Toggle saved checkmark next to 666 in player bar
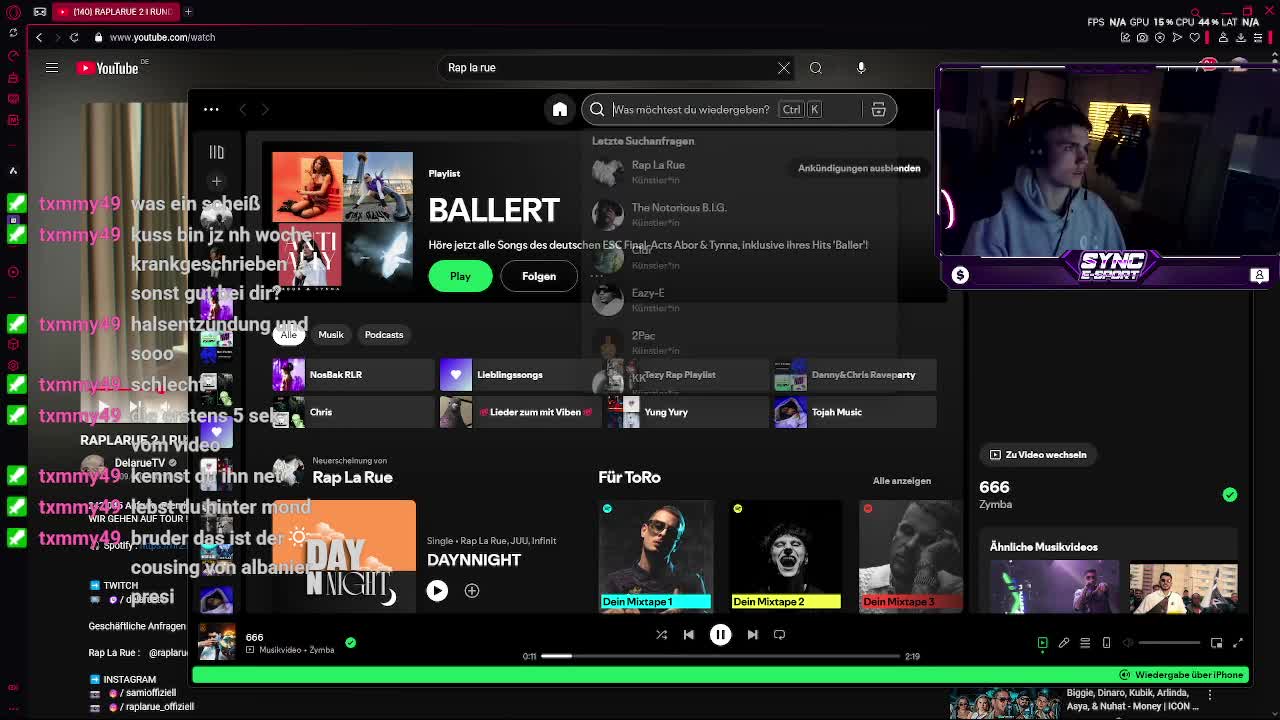The width and height of the screenshot is (1280, 720). (350, 643)
